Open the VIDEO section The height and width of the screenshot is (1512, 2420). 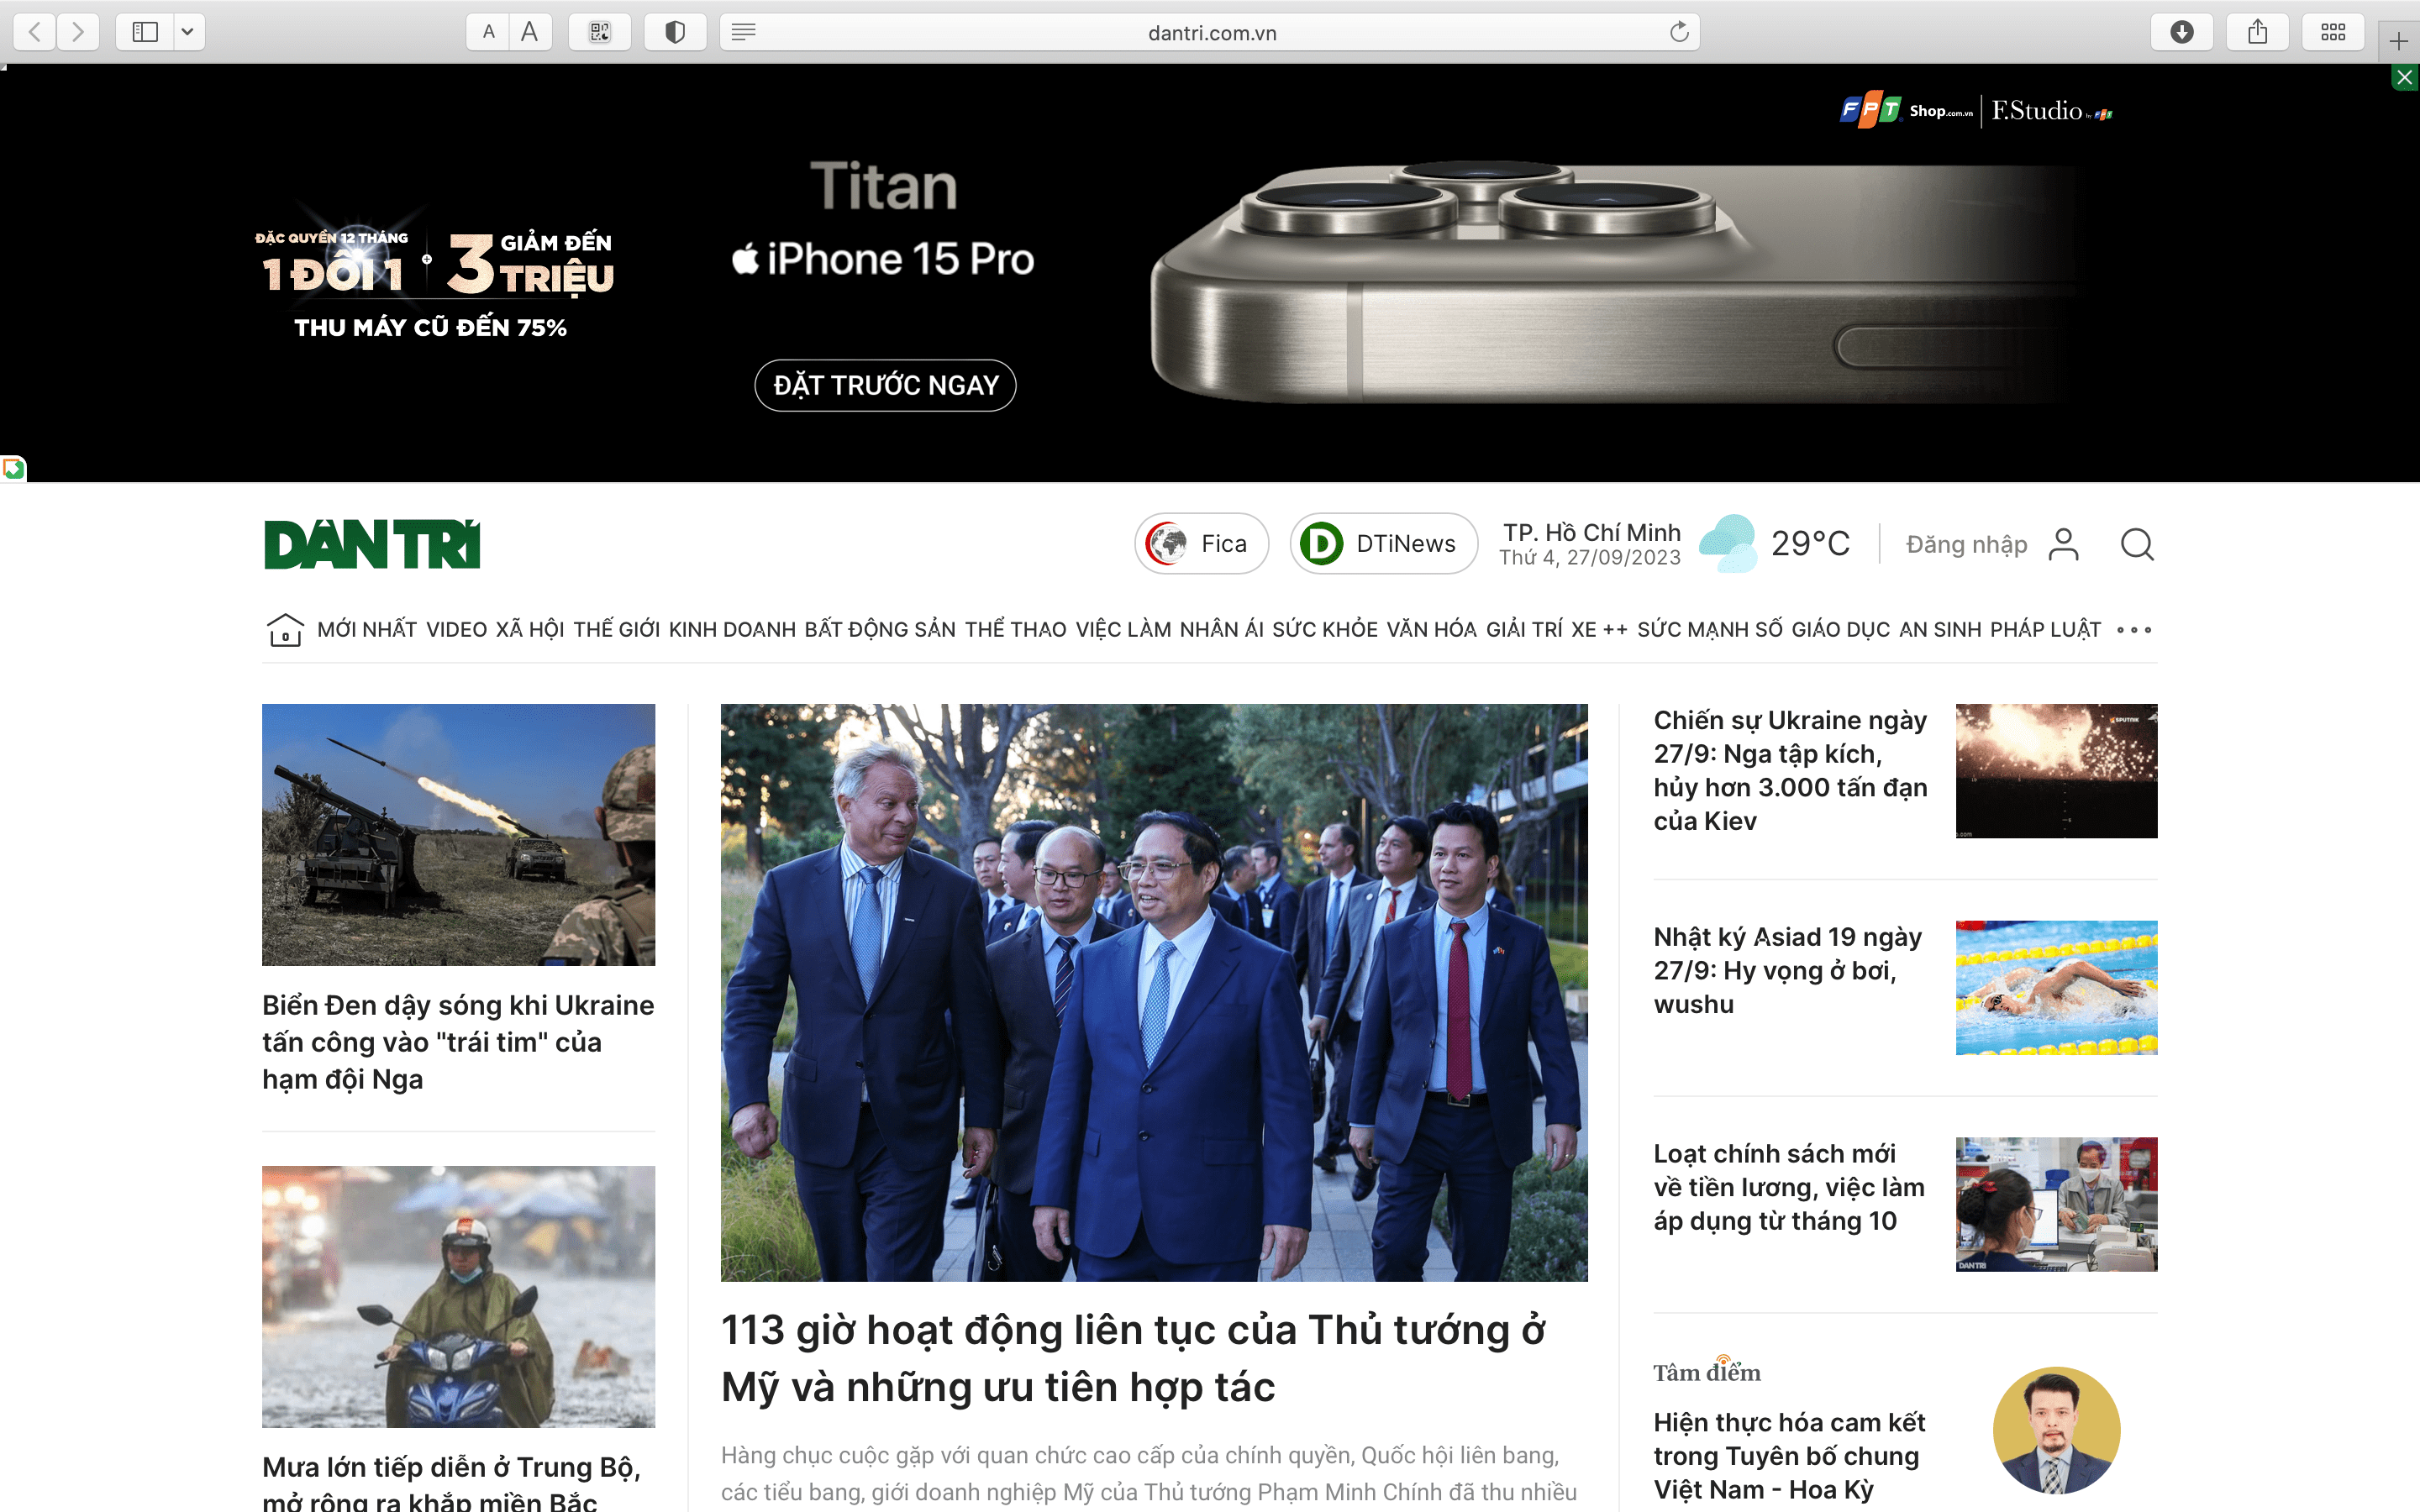click(456, 630)
